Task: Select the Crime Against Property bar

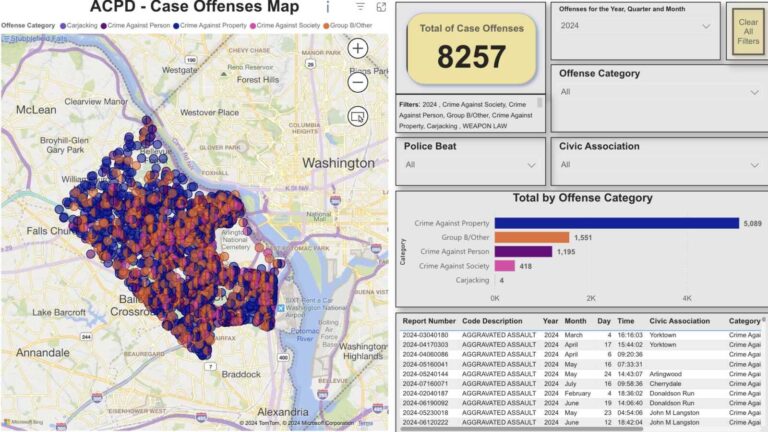Action: (617, 223)
